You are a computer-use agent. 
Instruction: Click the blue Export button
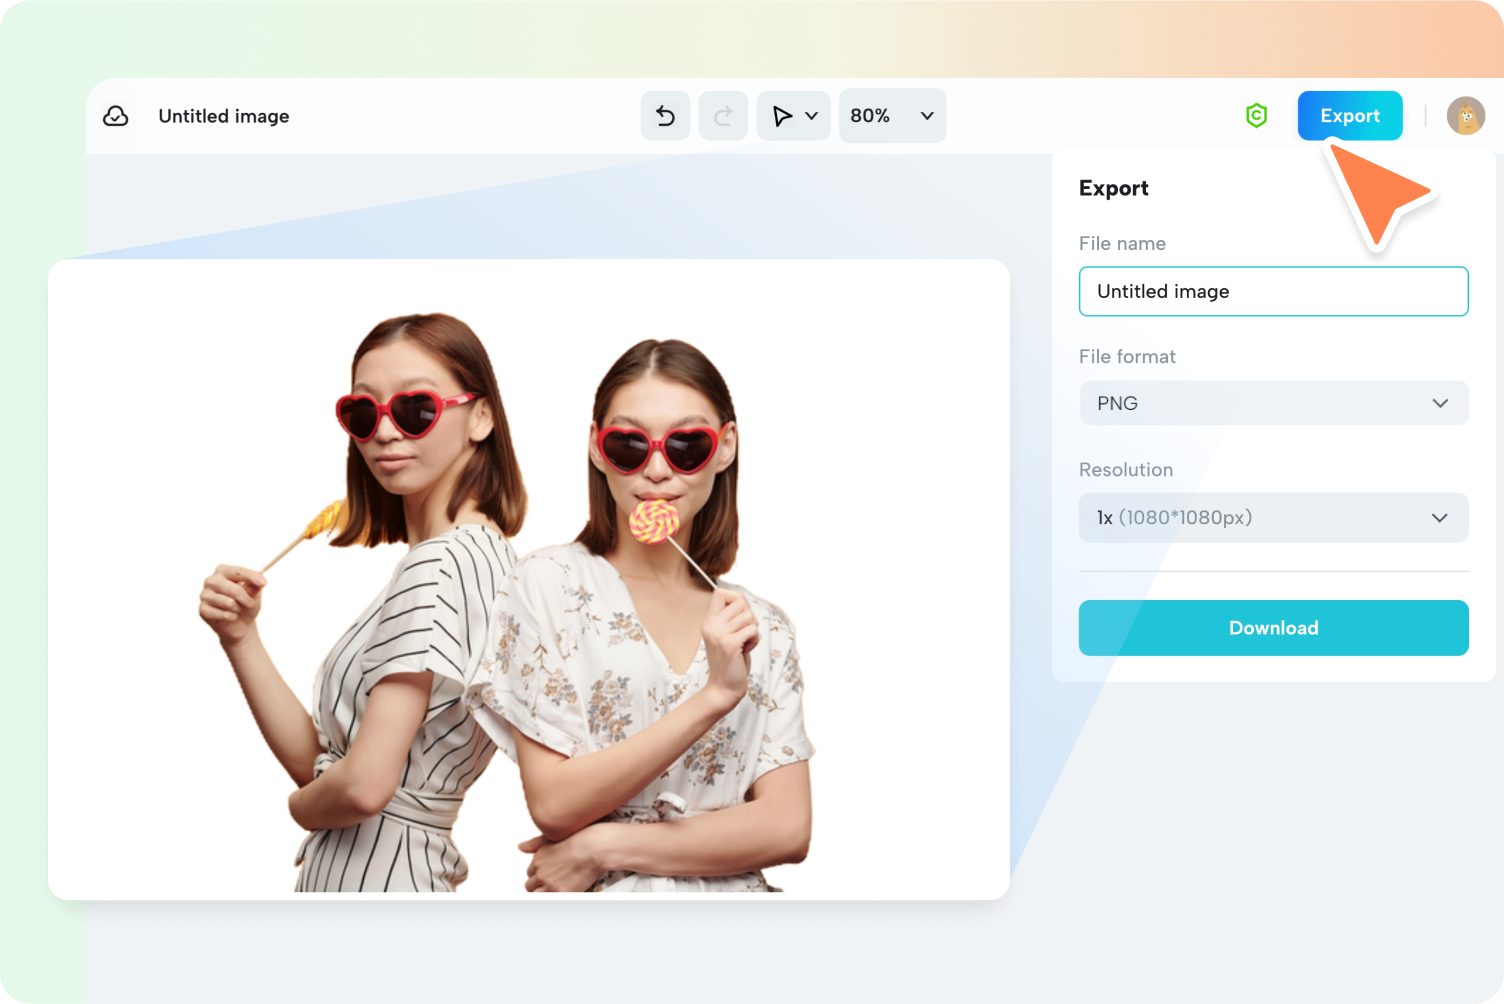1350,116
